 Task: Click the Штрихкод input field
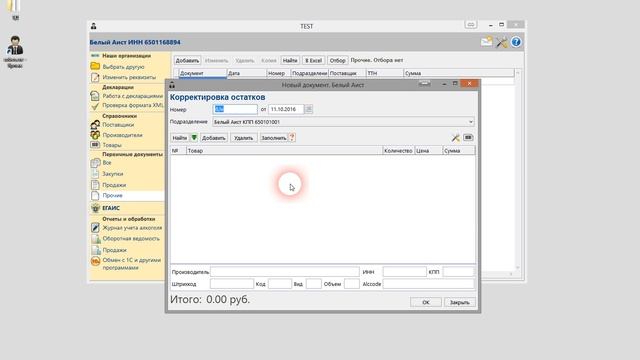232,284
